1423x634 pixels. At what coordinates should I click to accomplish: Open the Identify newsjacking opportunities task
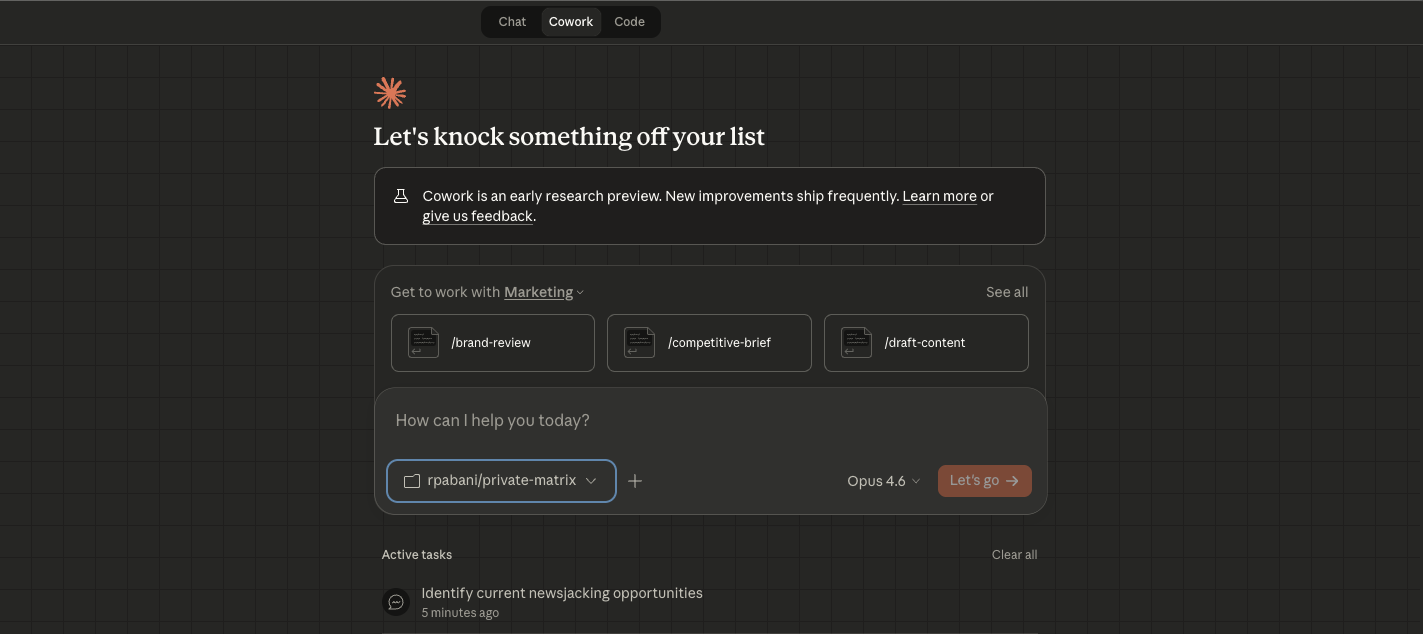561,593
